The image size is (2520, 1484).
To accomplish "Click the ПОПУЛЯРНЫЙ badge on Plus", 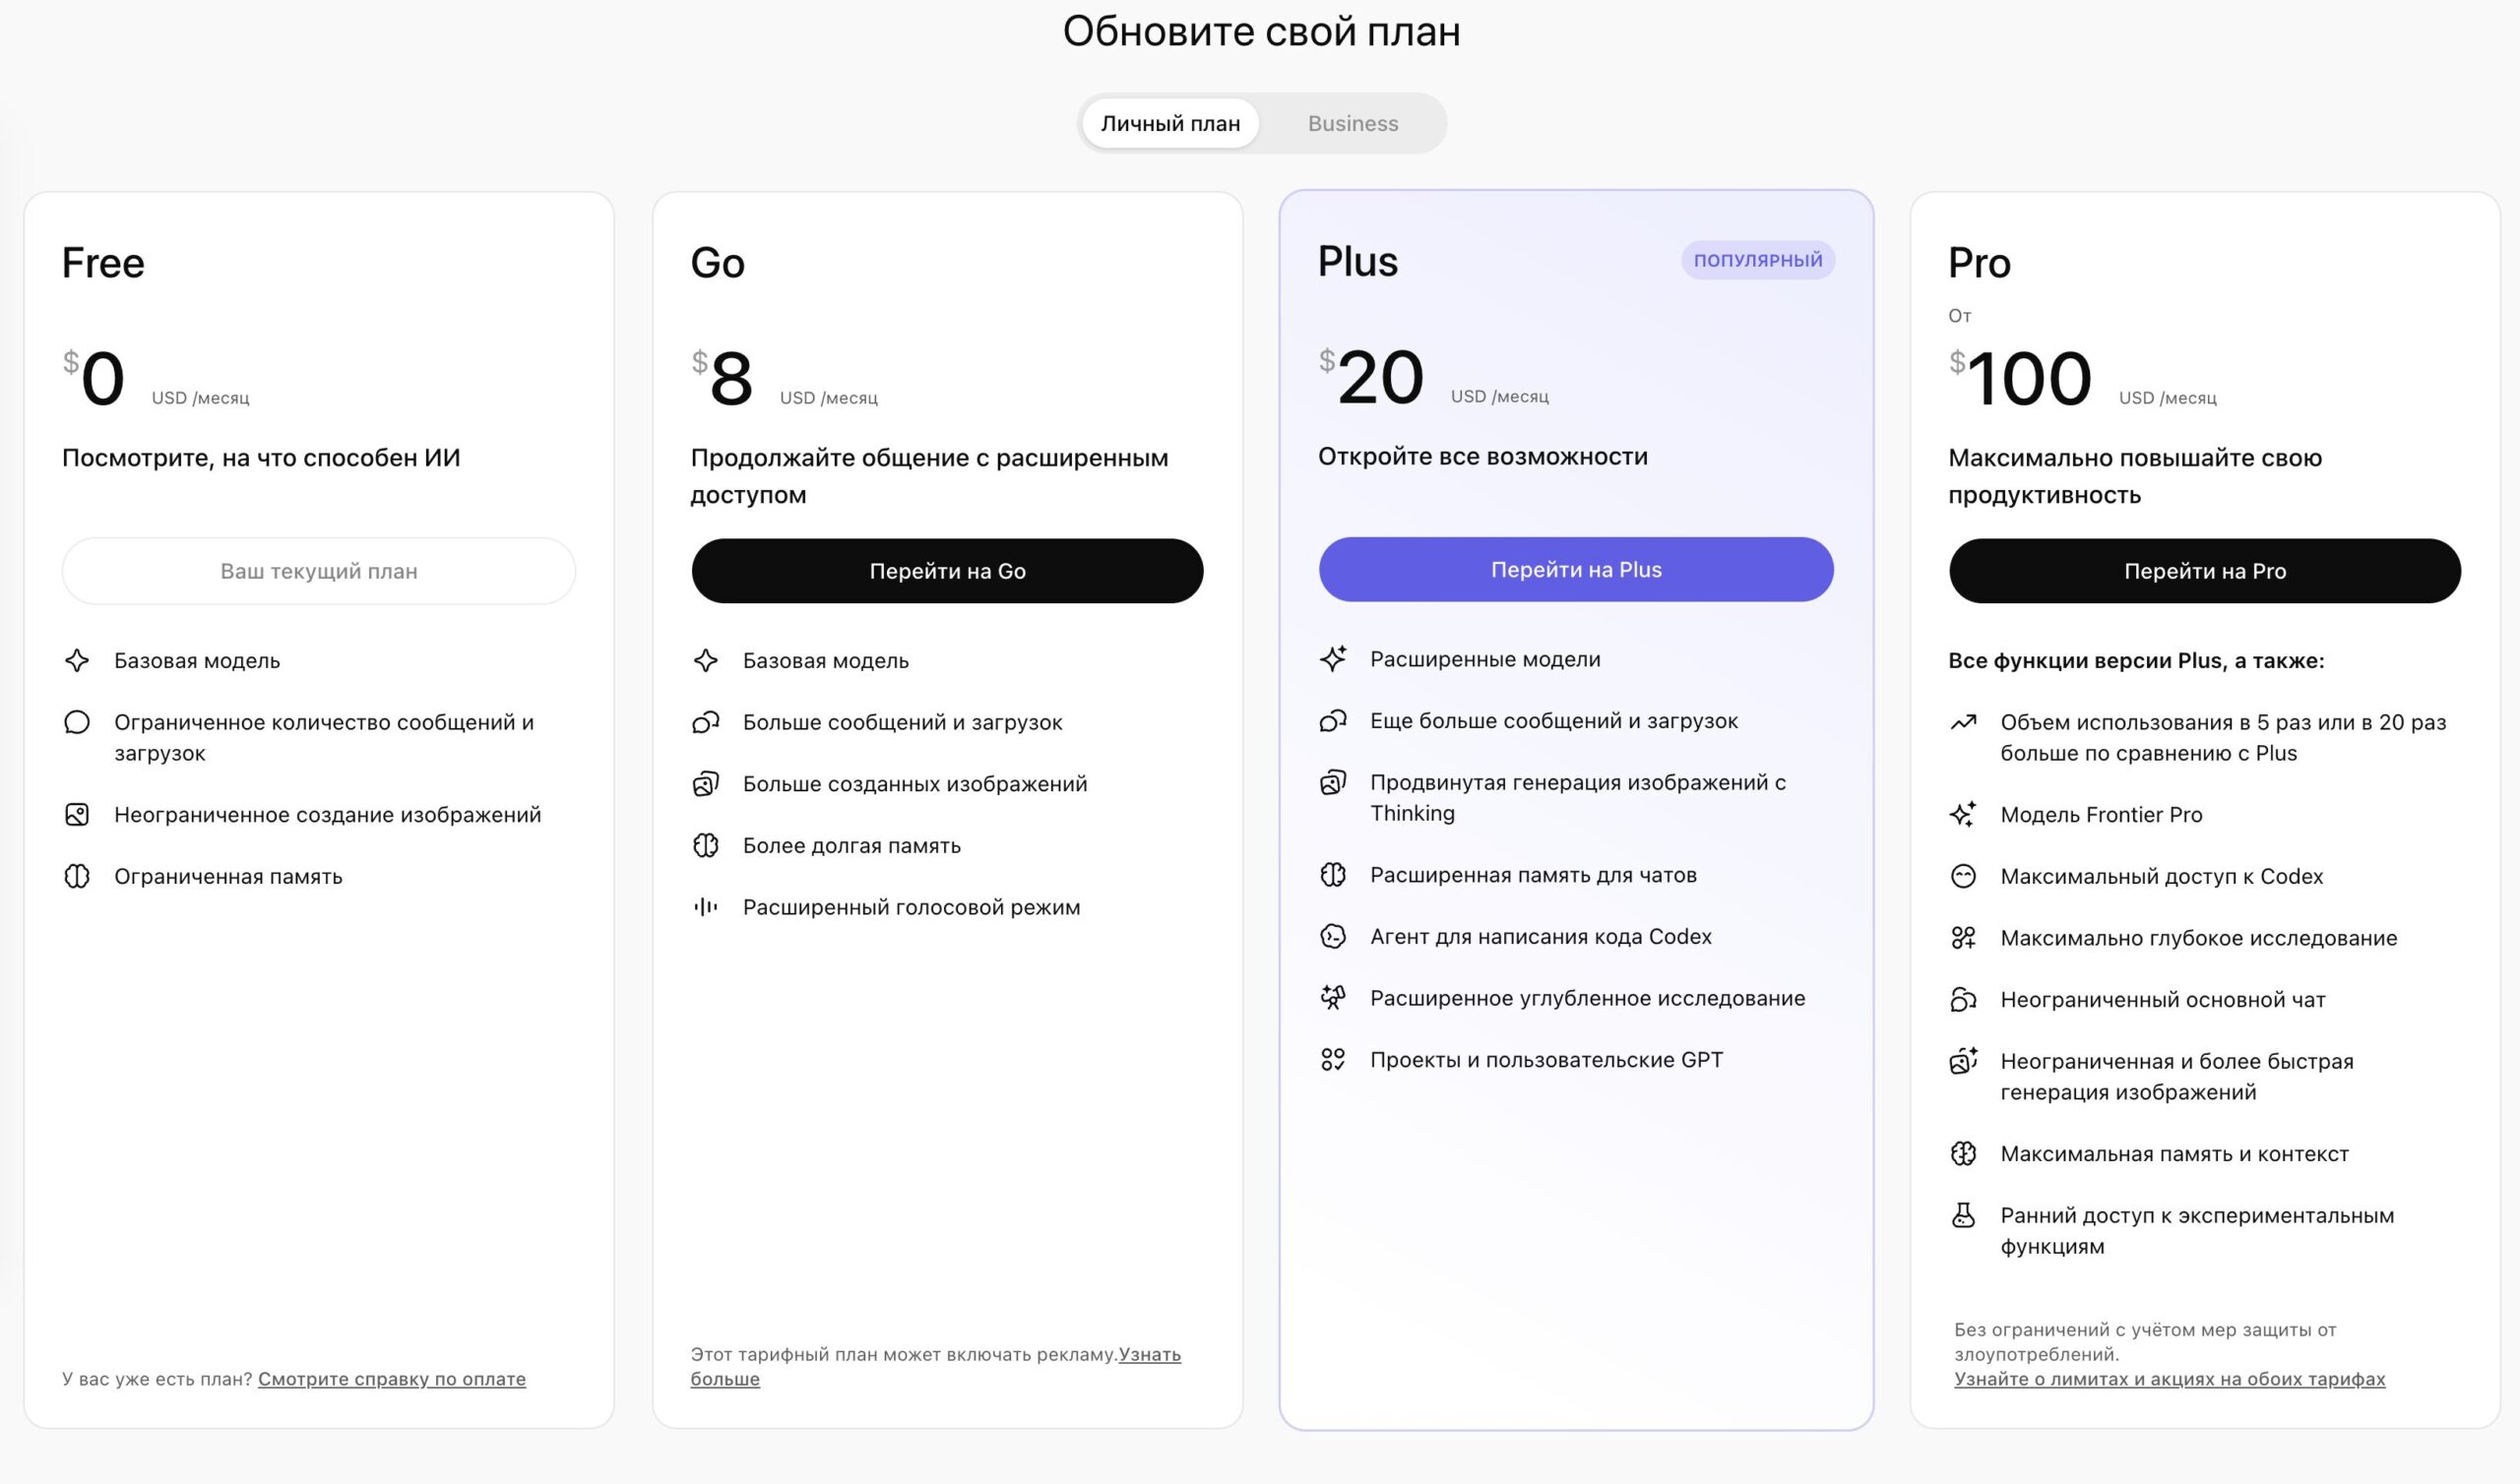I will click(x=1758, y=260).
